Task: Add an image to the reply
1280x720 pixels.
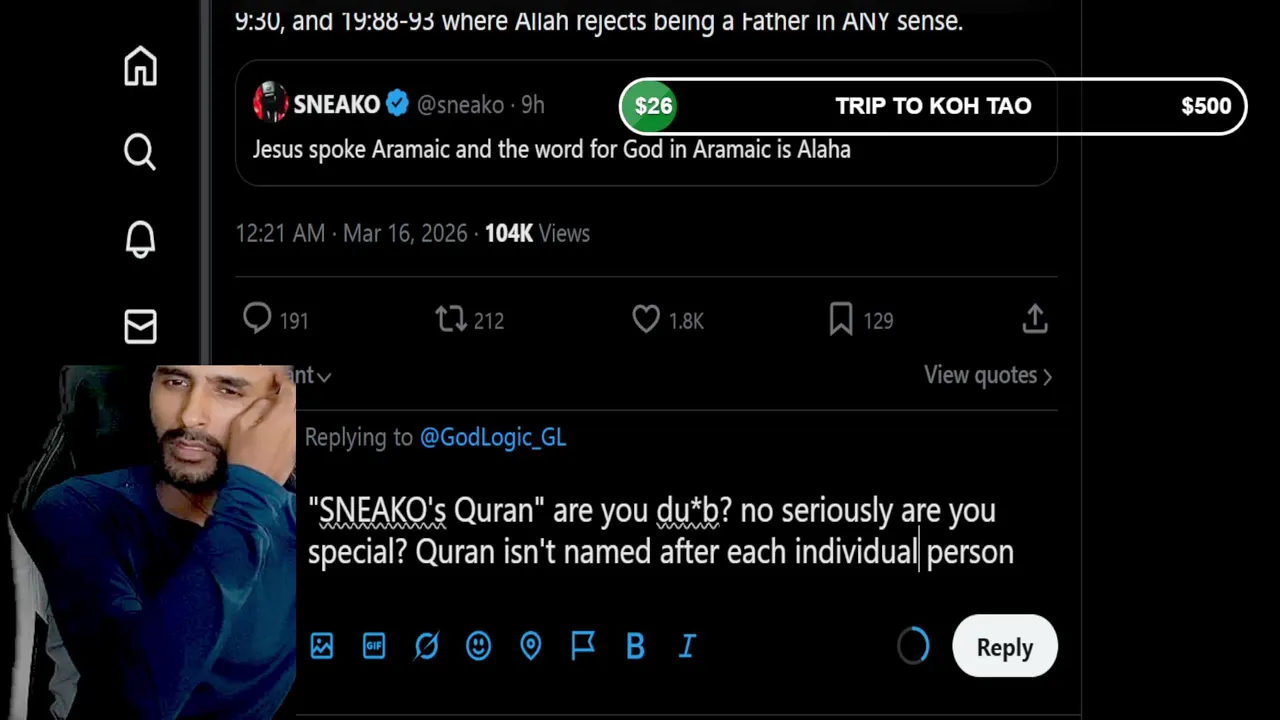Action: (322, 646)
